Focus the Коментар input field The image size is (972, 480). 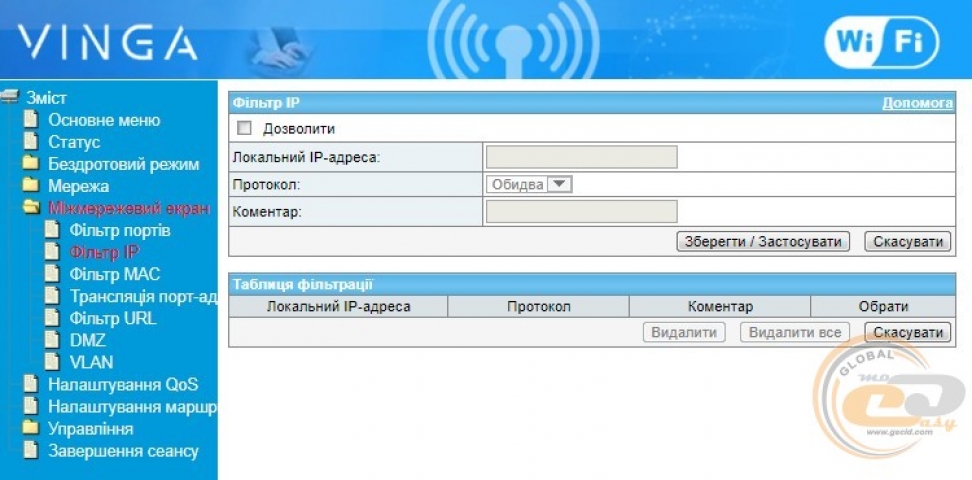(581, 211)
